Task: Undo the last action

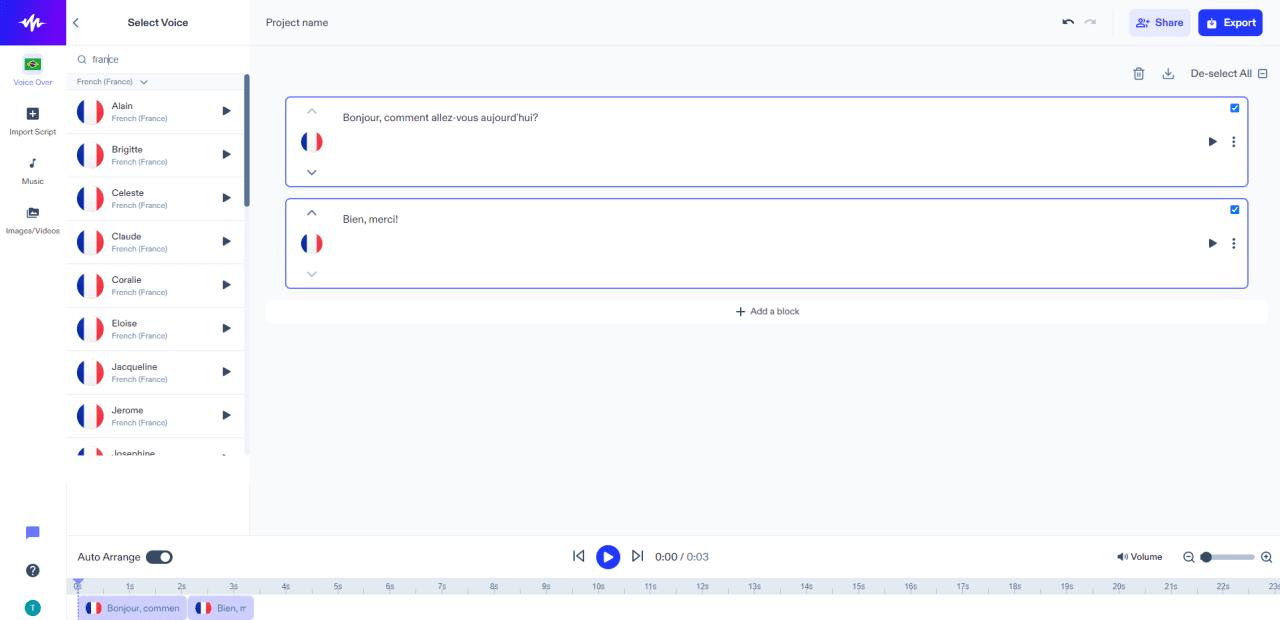Action: point(1068,22)
